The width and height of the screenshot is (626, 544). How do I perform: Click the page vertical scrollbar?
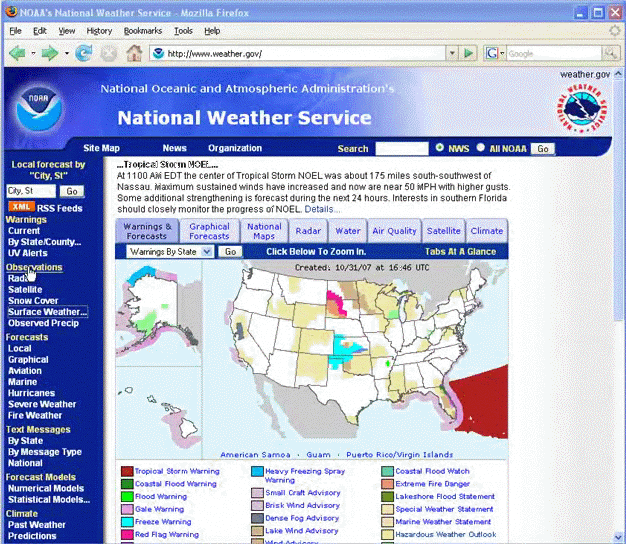(x=618, y=304)
